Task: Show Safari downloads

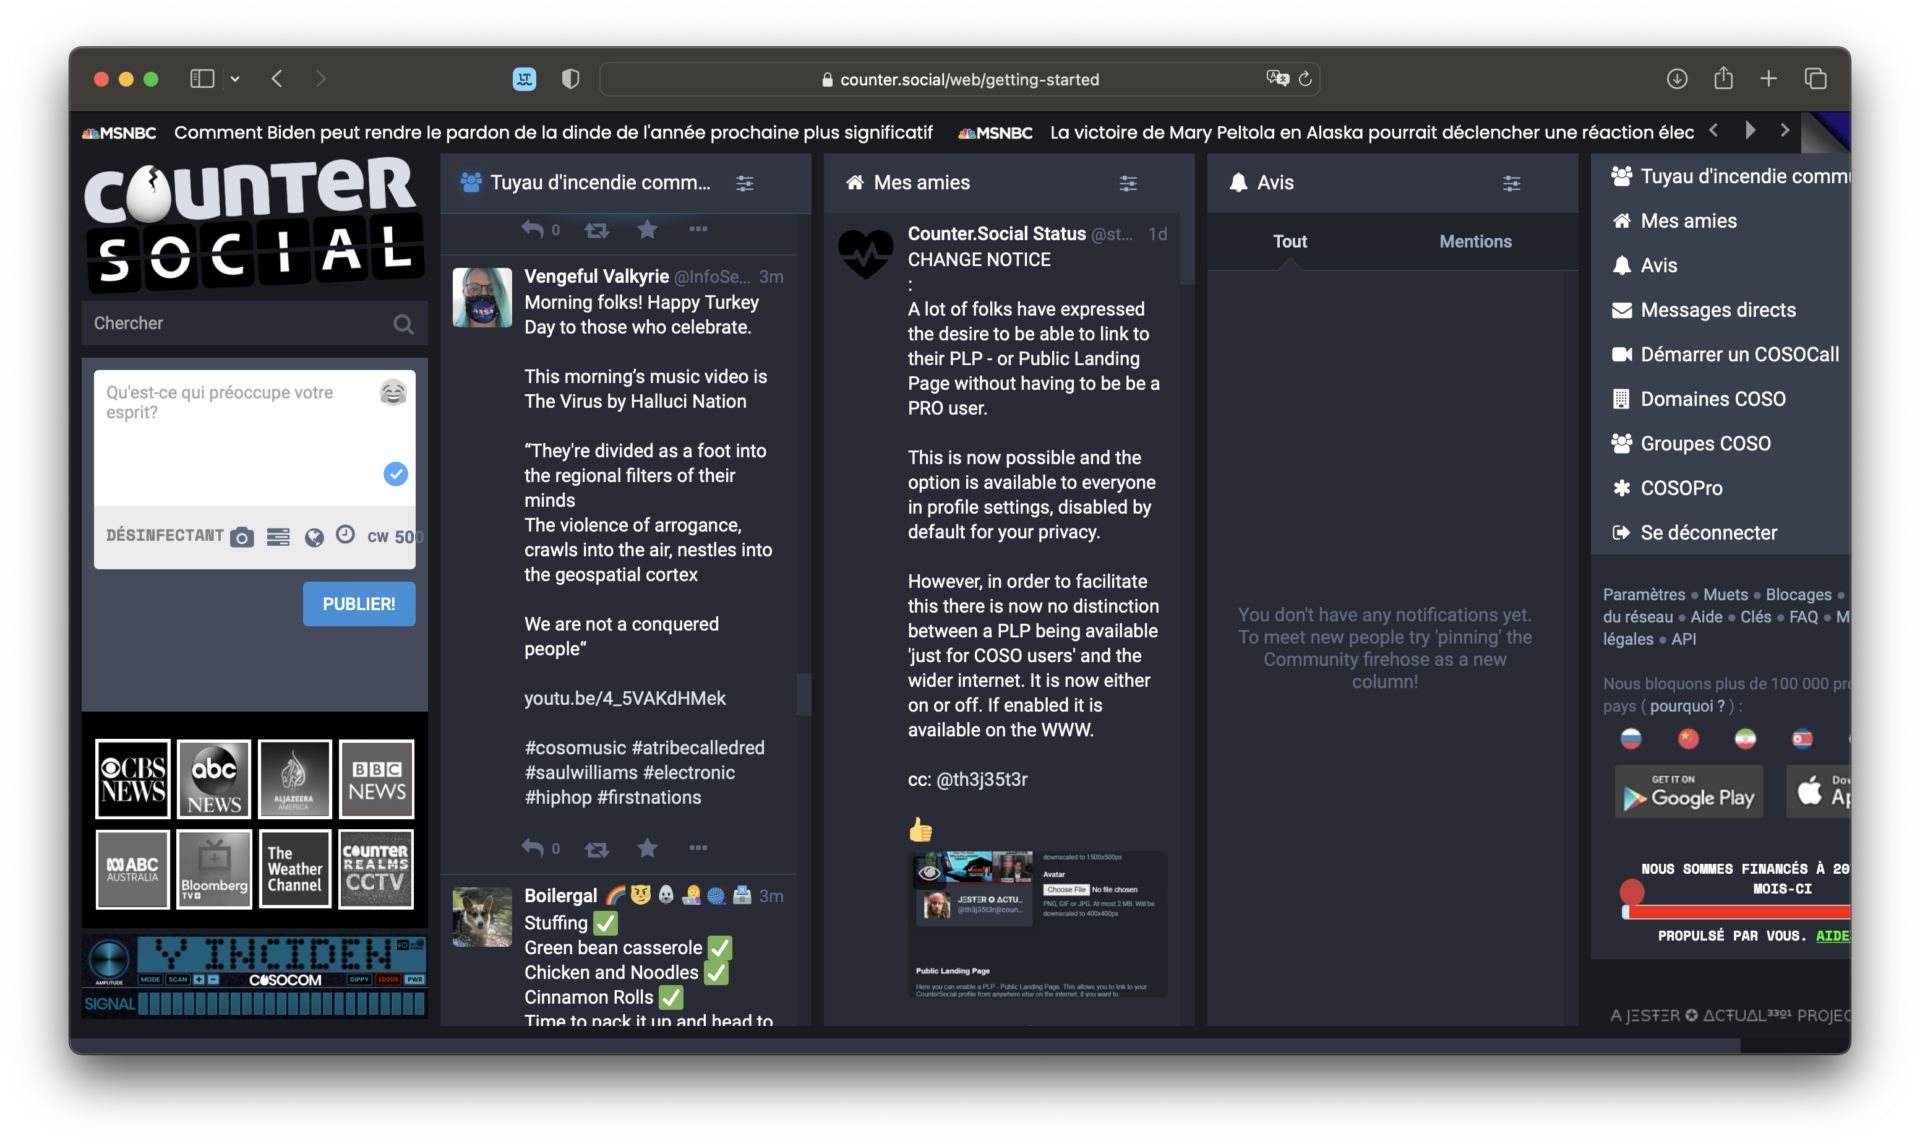Action: (1677, 79)
